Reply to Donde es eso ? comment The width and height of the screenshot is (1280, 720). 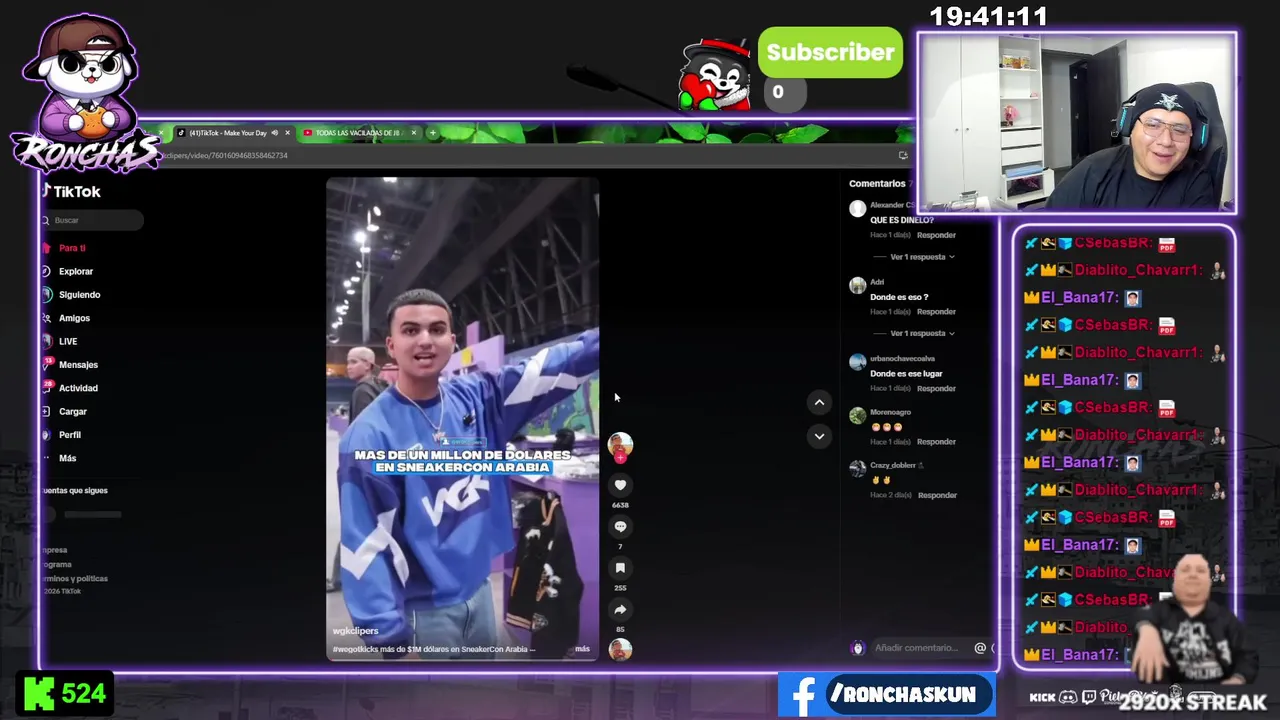(937, 312)
